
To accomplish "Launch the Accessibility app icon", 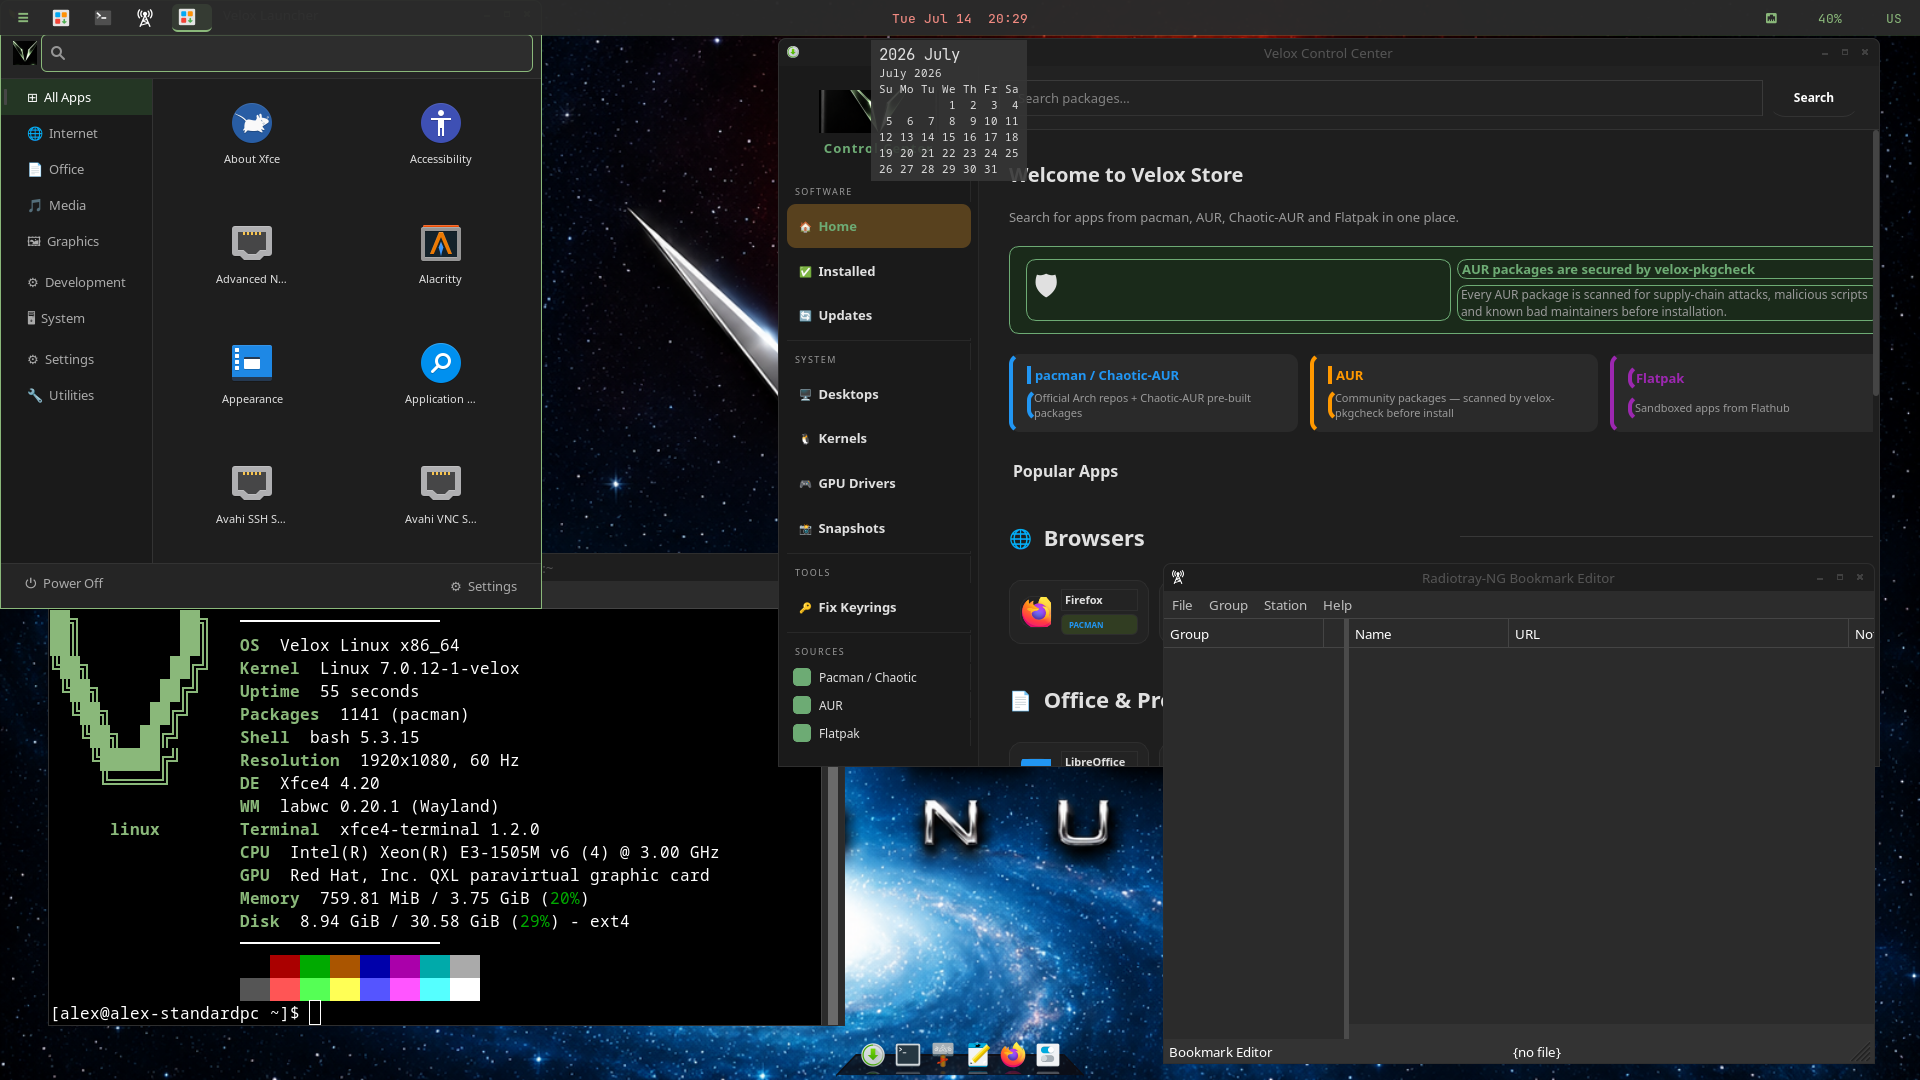I will [440, 123].
